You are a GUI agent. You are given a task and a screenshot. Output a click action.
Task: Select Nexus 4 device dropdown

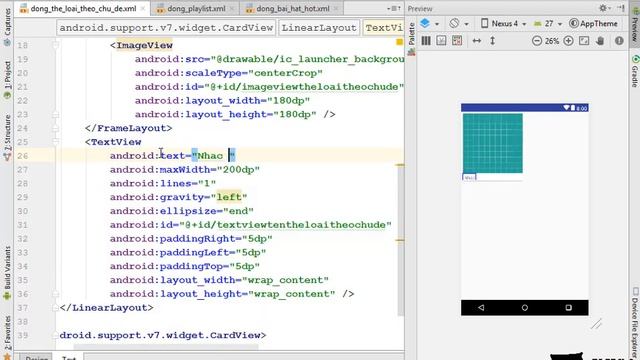pos(503,24)
